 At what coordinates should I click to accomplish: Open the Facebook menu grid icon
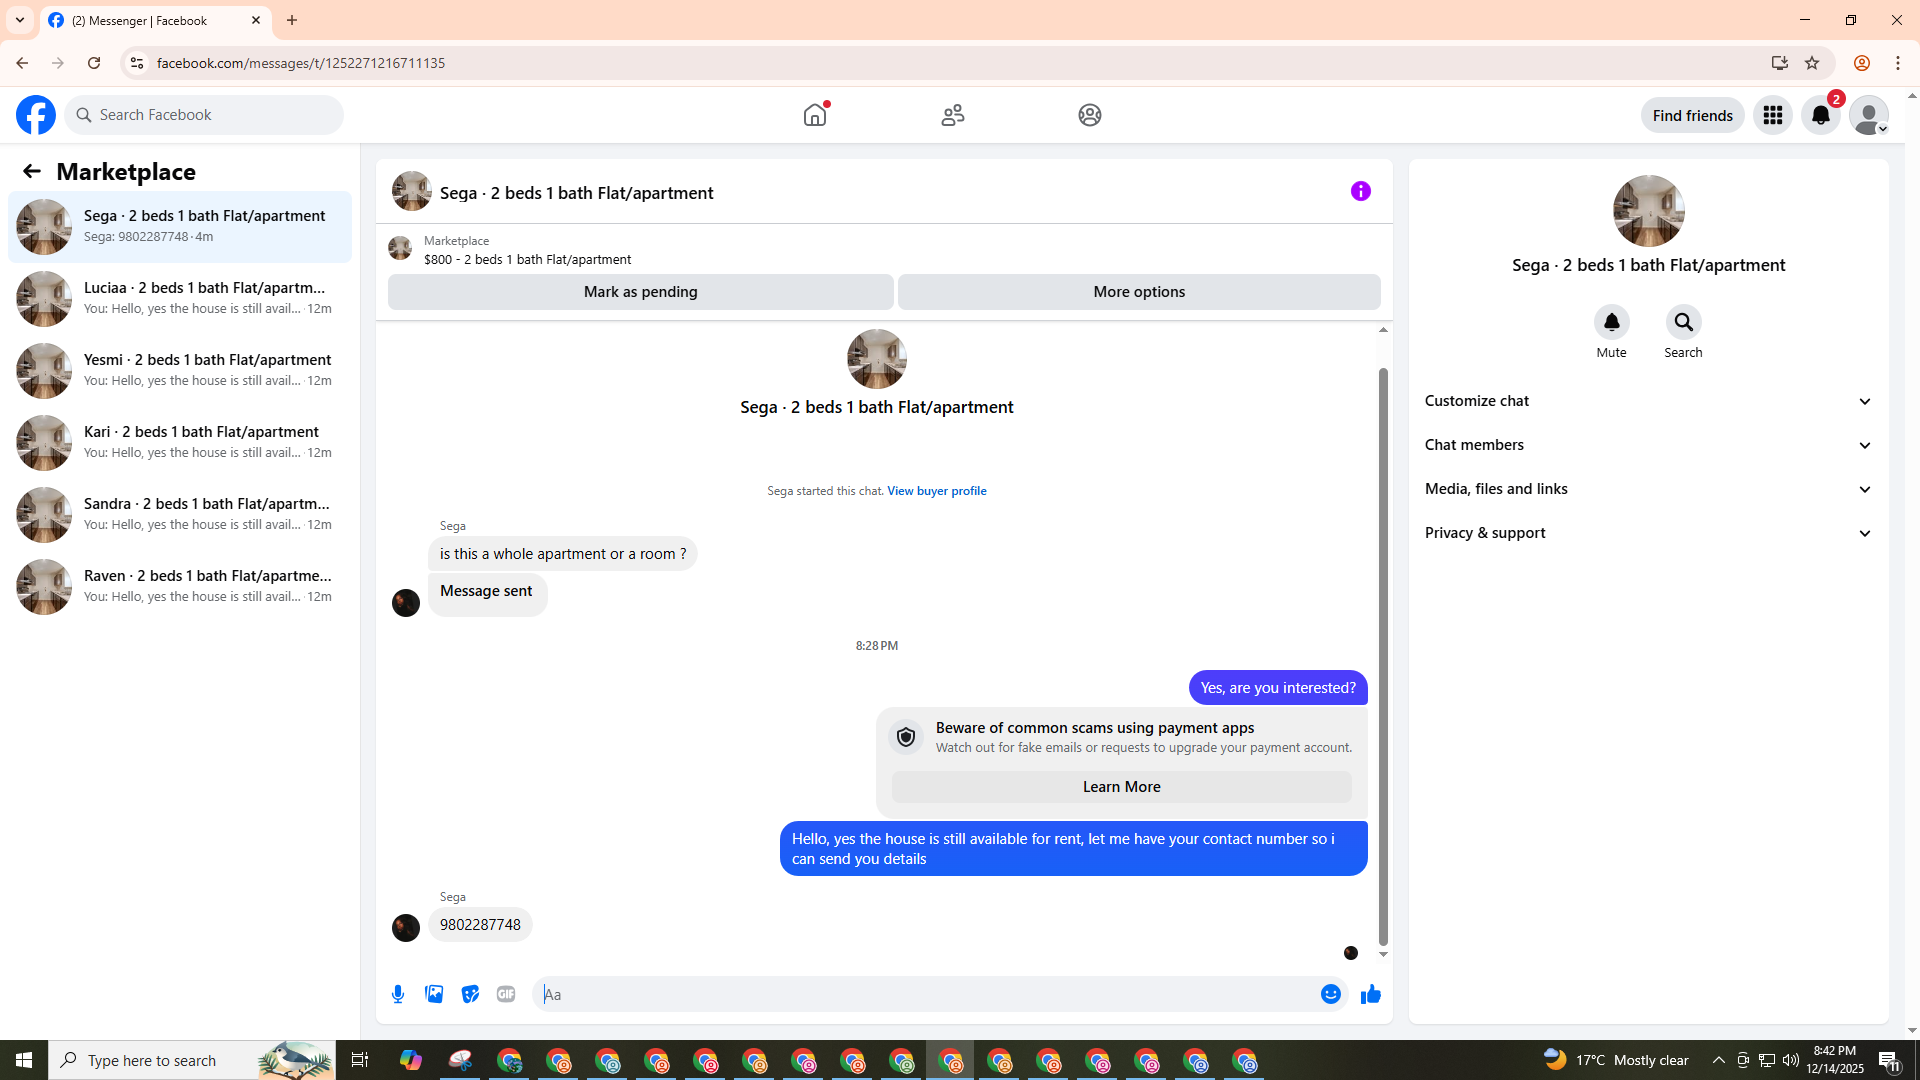[x=1772, y=115]
